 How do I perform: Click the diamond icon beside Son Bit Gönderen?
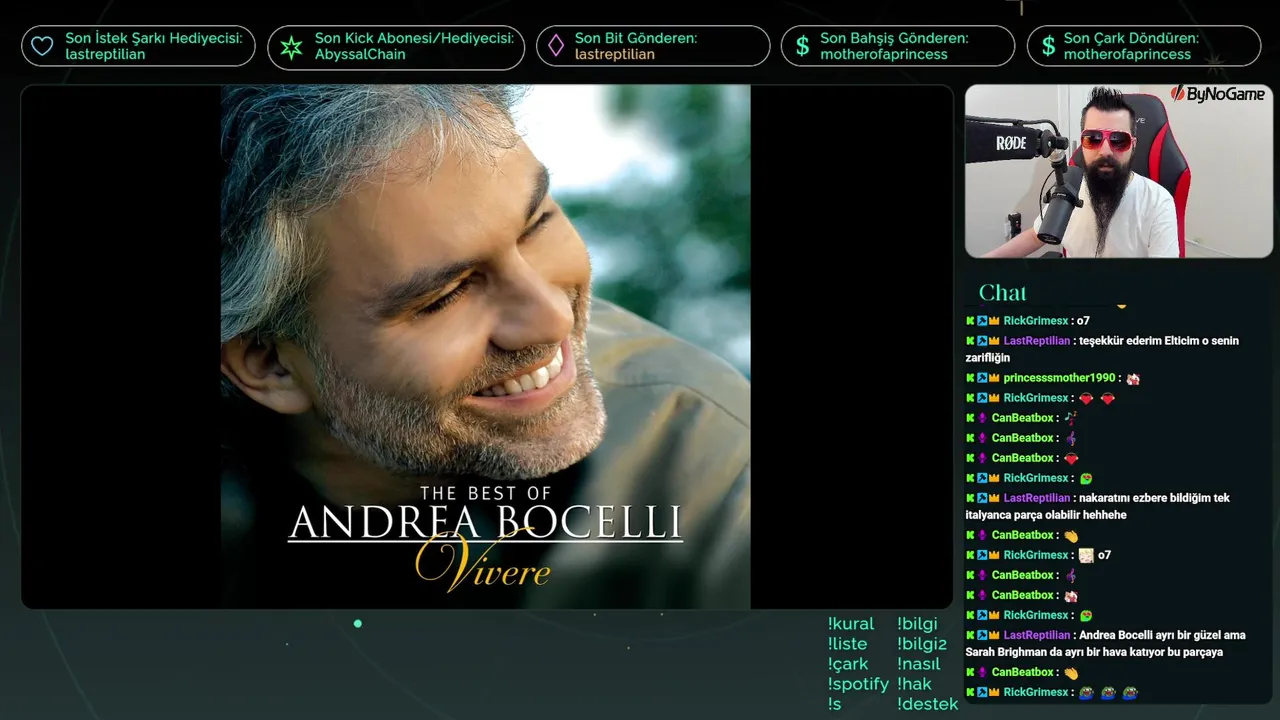coord(556,46)
